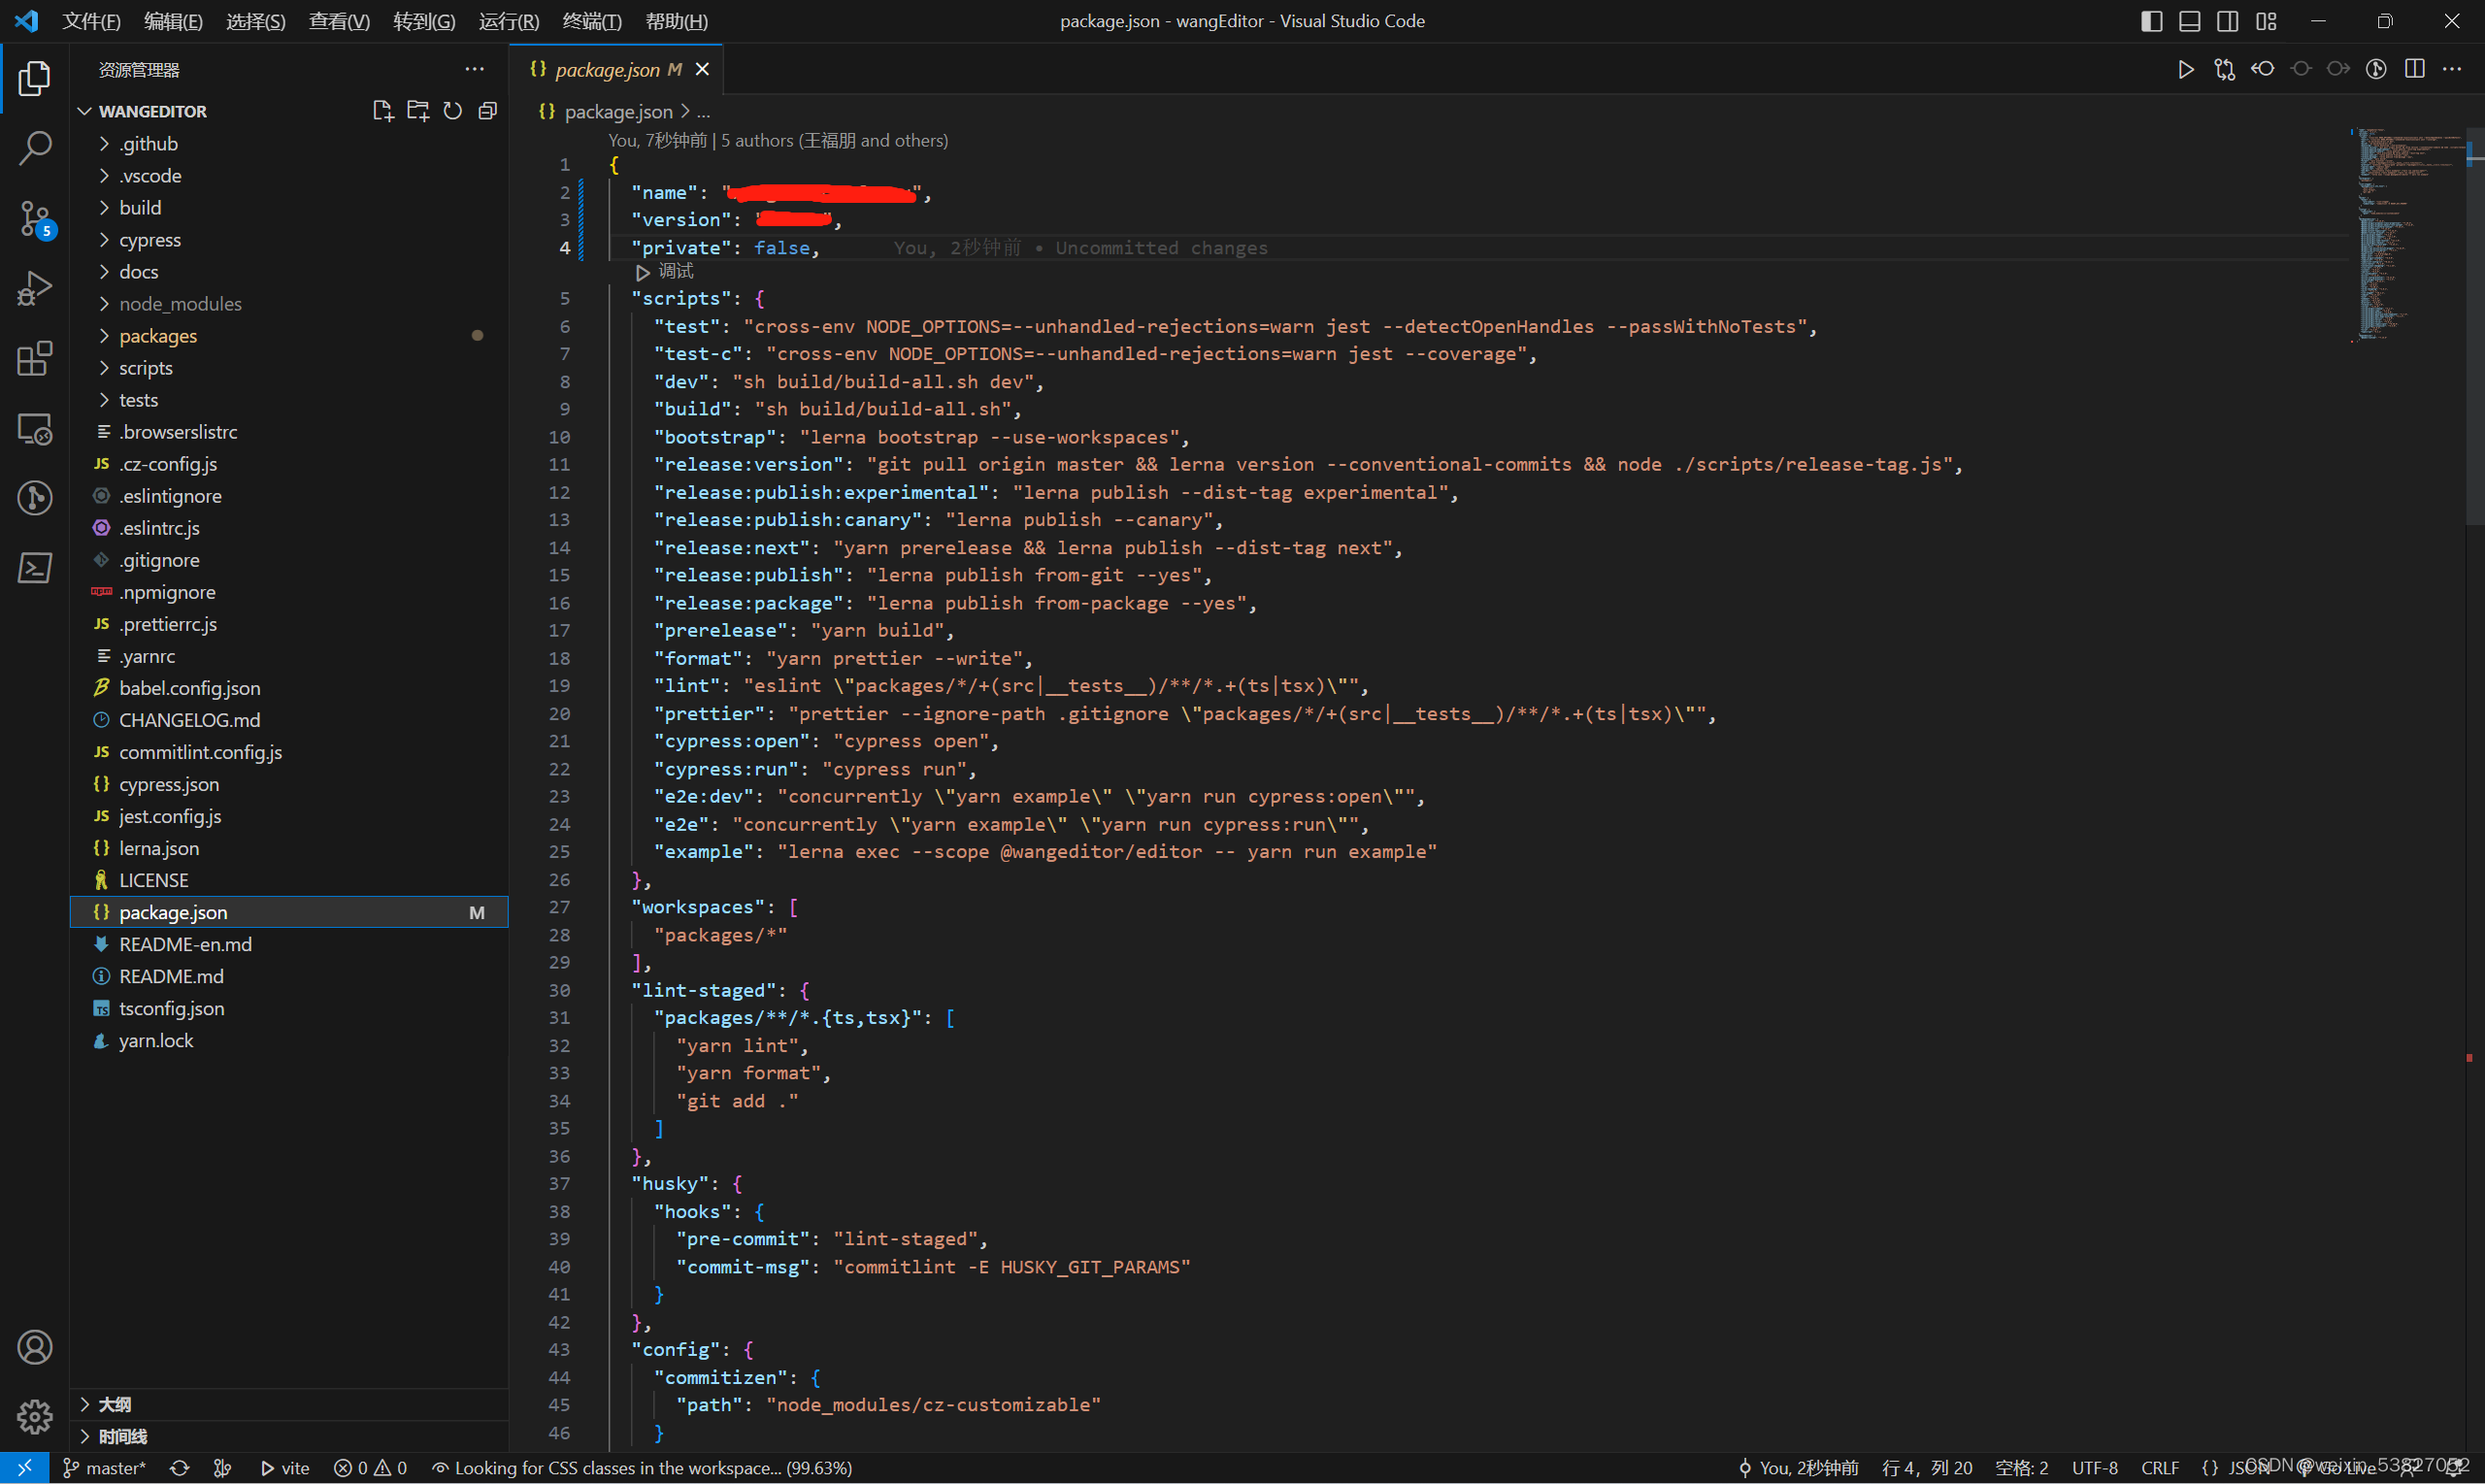Viewport: 2485px width, 1484px height.
Task: Open Remote Explorer in activity bar
Action: (x=34, y=429)
